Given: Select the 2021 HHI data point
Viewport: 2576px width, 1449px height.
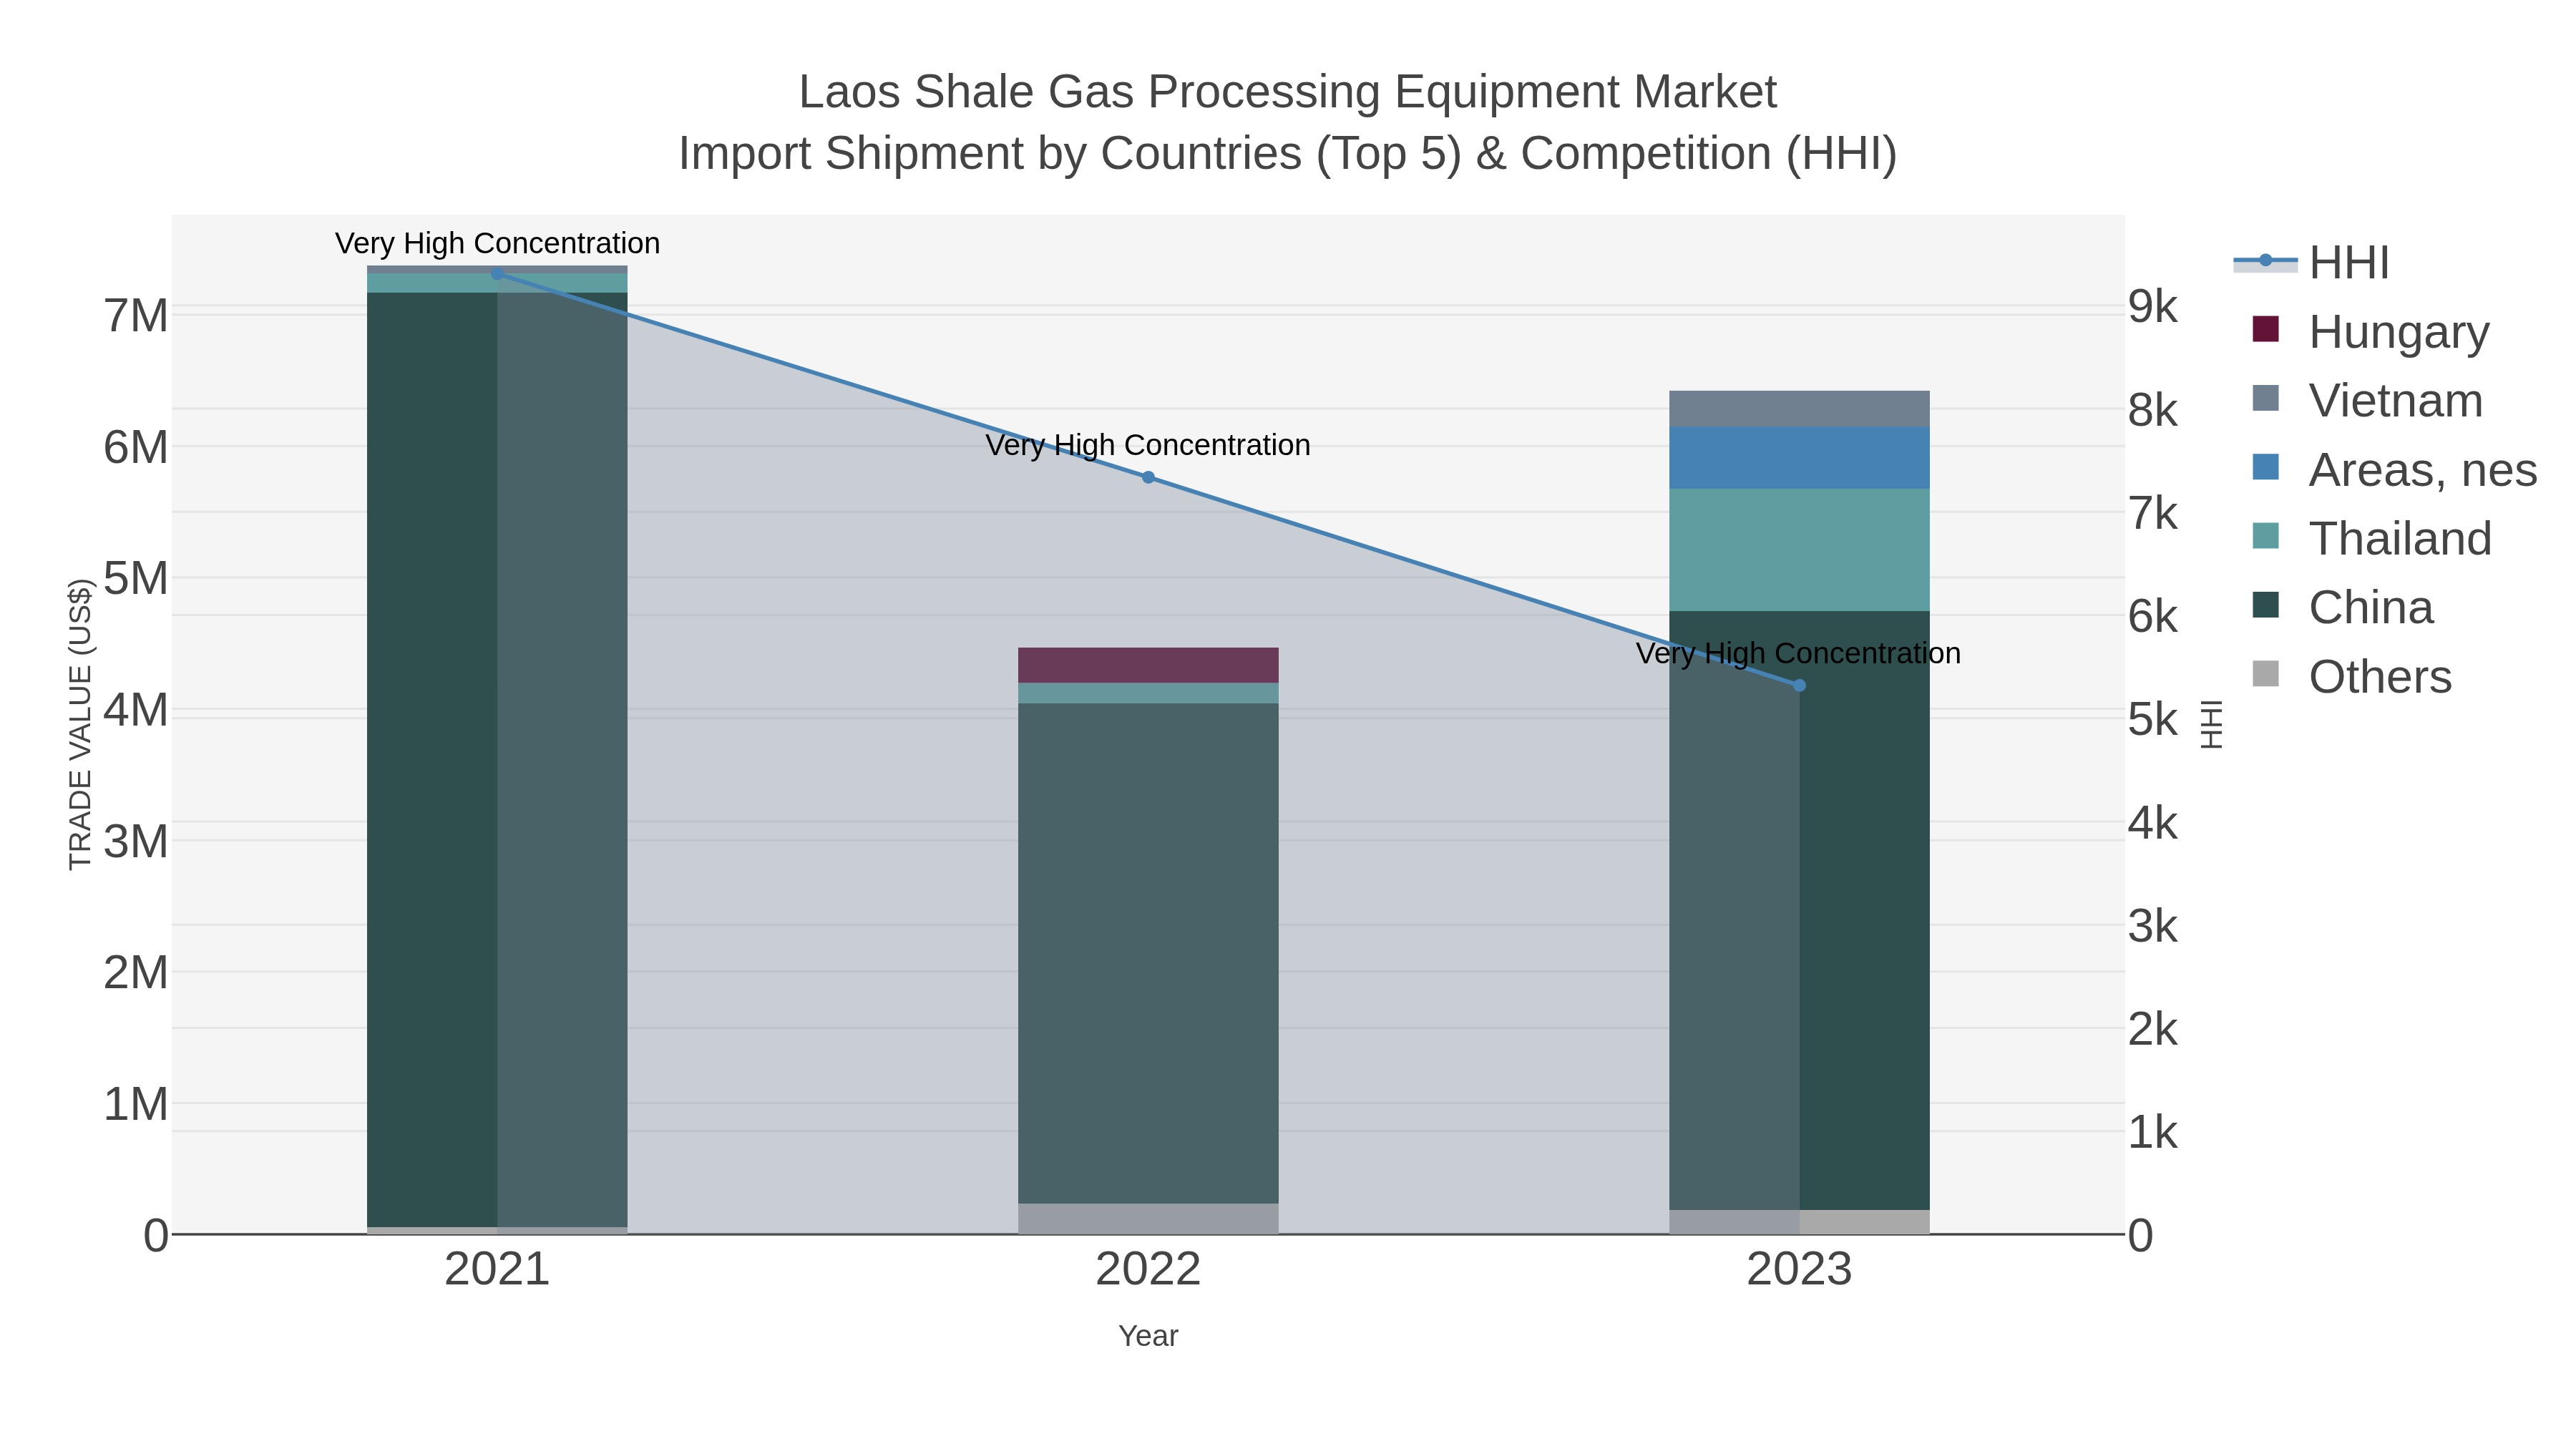Looking at the screenshot, I should [497, 273].
